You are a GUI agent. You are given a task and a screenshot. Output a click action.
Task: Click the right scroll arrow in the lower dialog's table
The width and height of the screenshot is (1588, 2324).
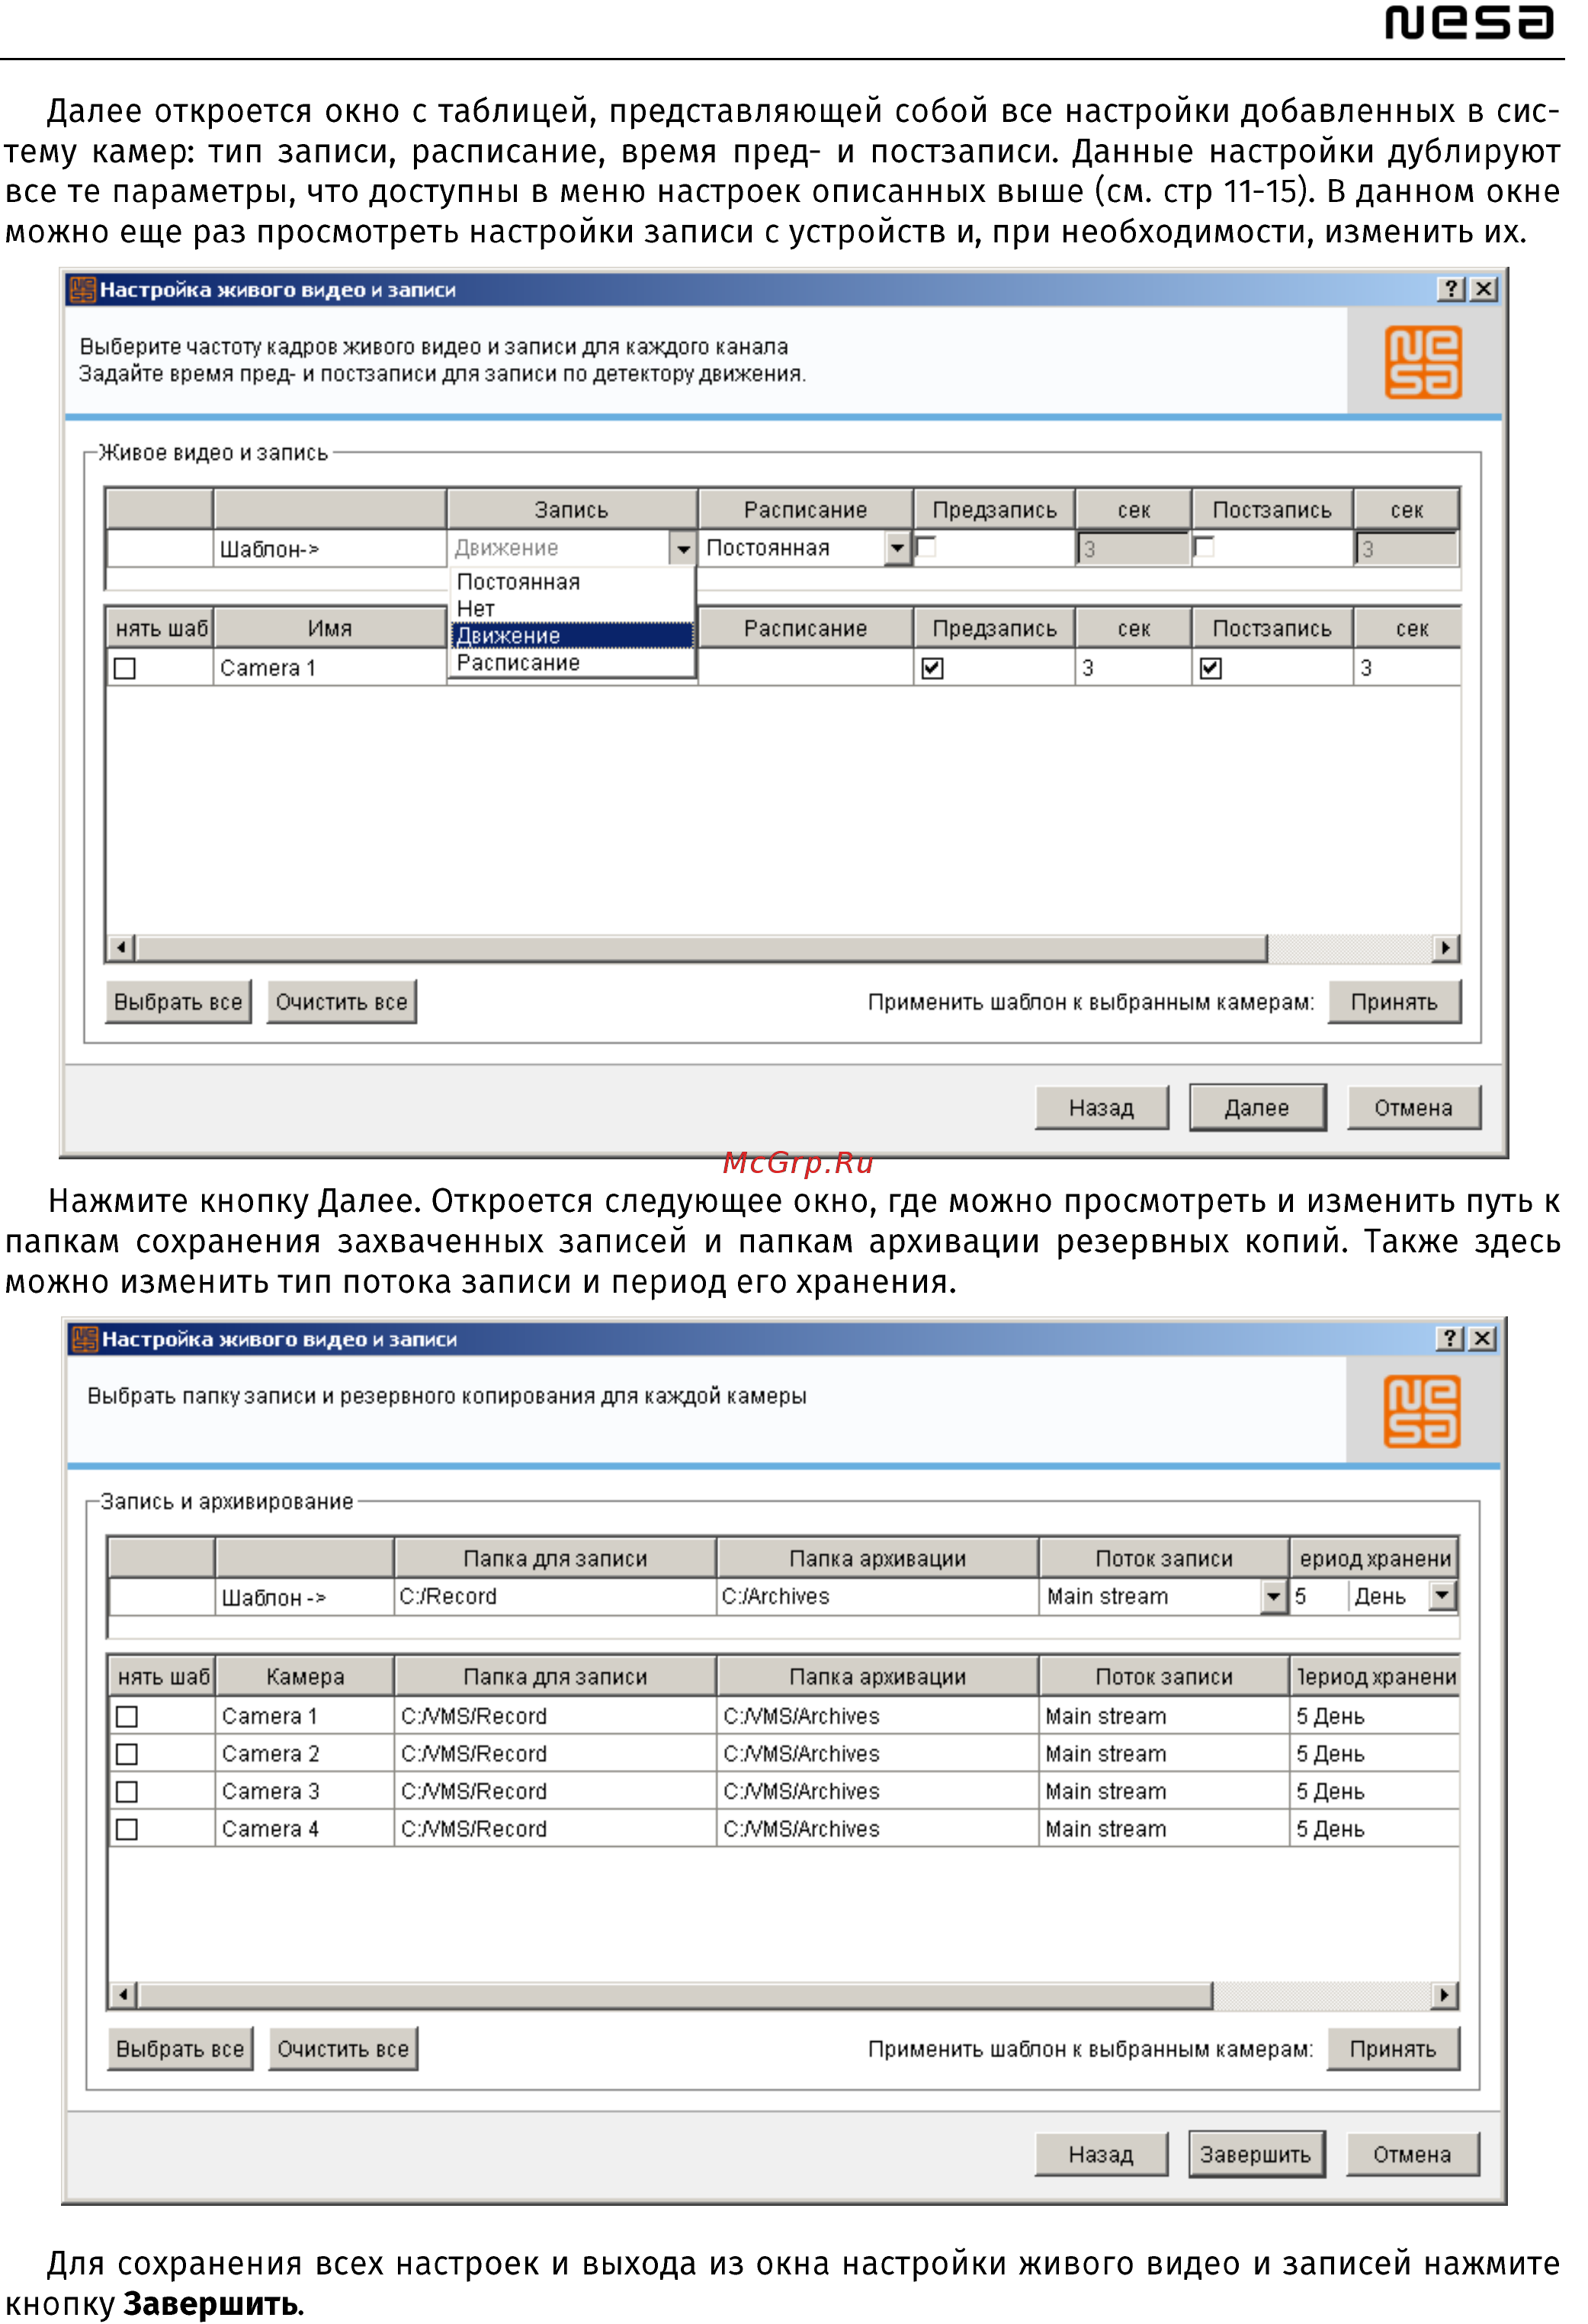point(1444,1996)
